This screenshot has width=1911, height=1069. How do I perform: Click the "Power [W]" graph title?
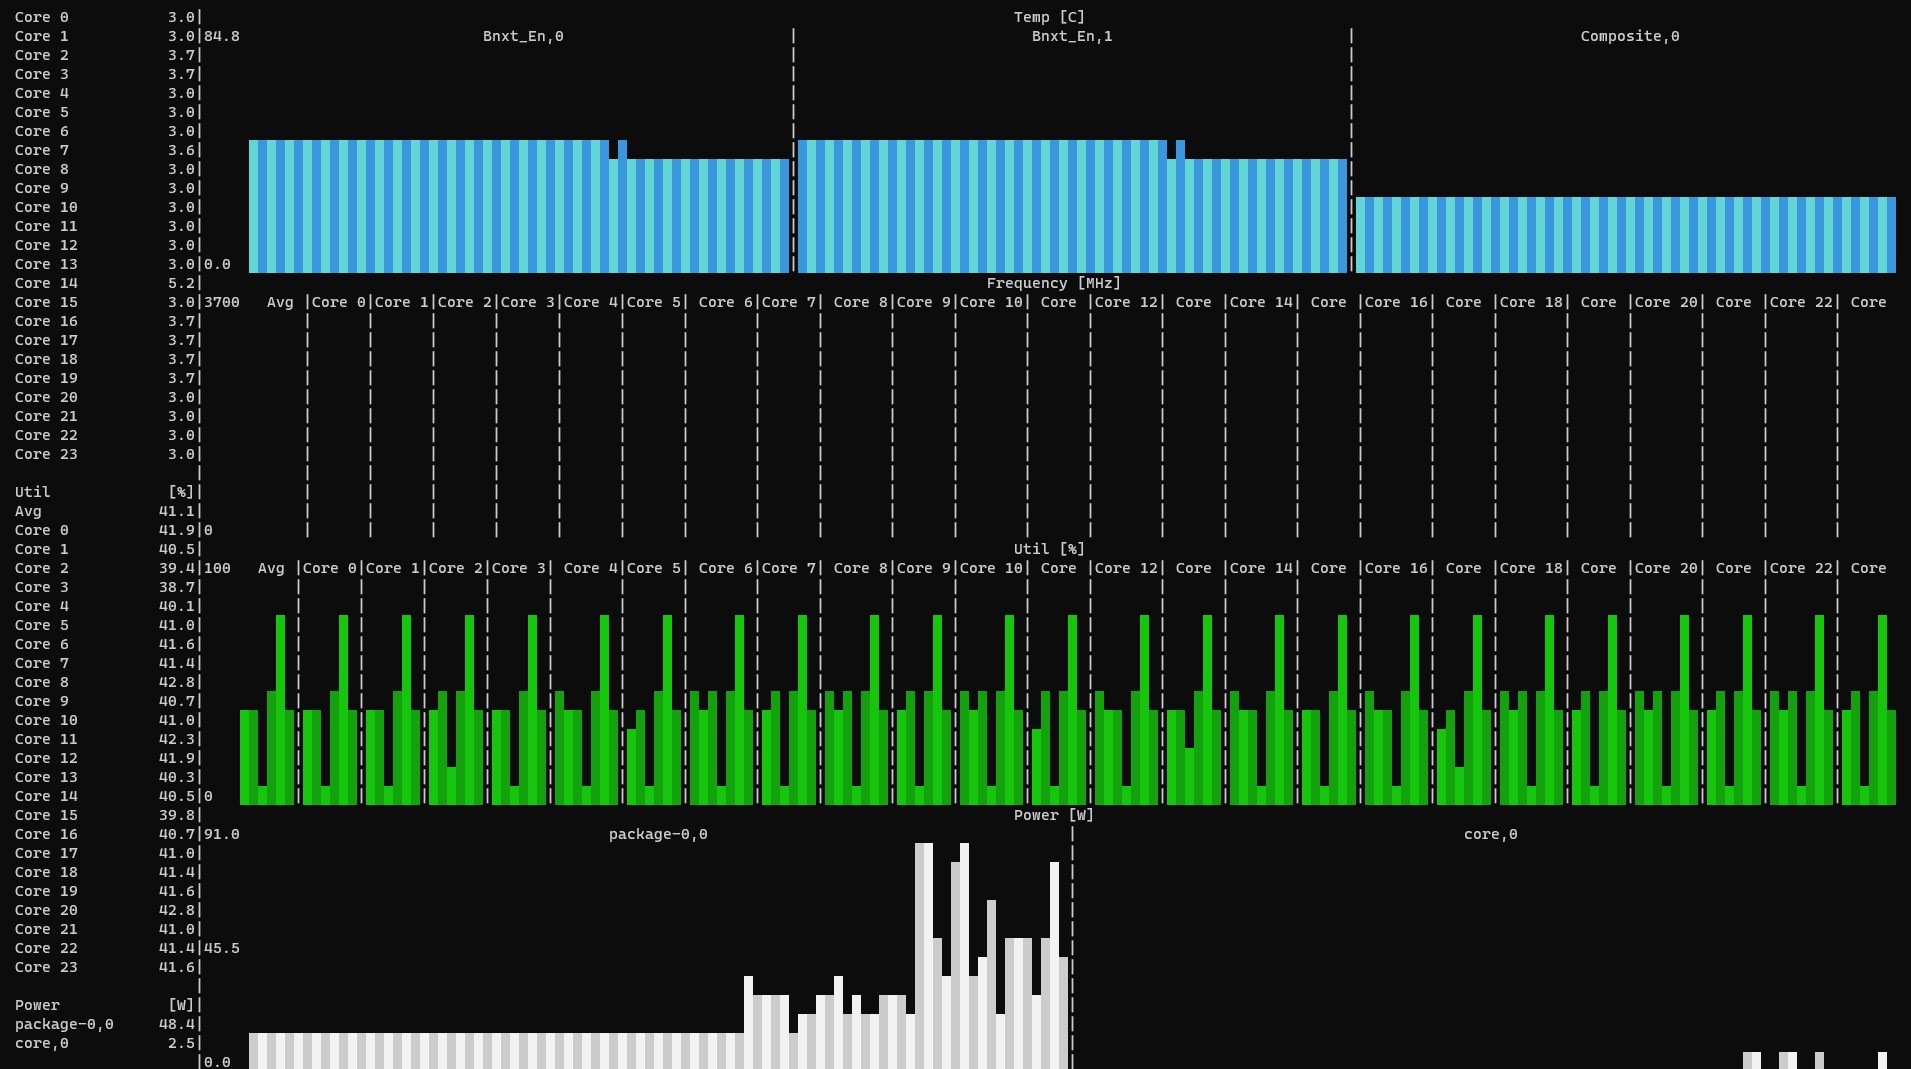tap(1054, 815)
